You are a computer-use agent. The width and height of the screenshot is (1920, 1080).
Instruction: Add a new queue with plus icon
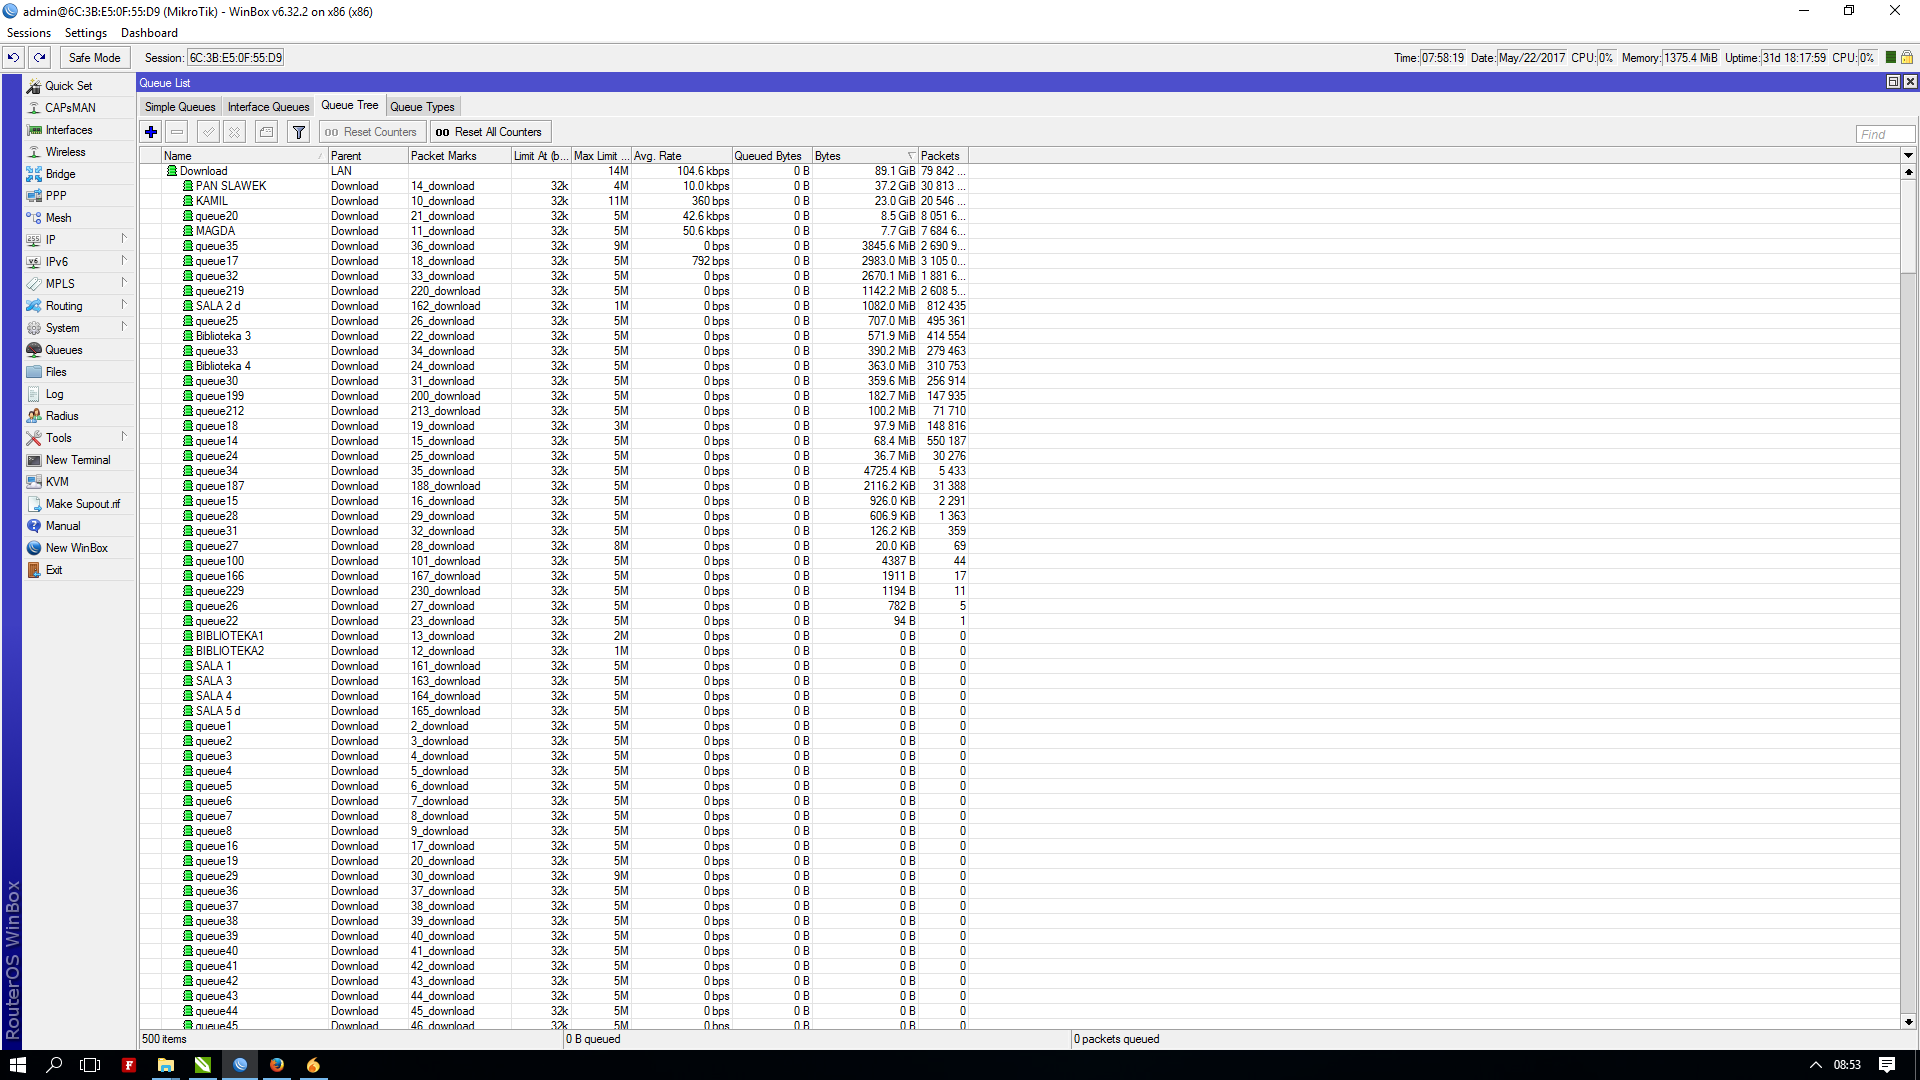tap(151, 132)
